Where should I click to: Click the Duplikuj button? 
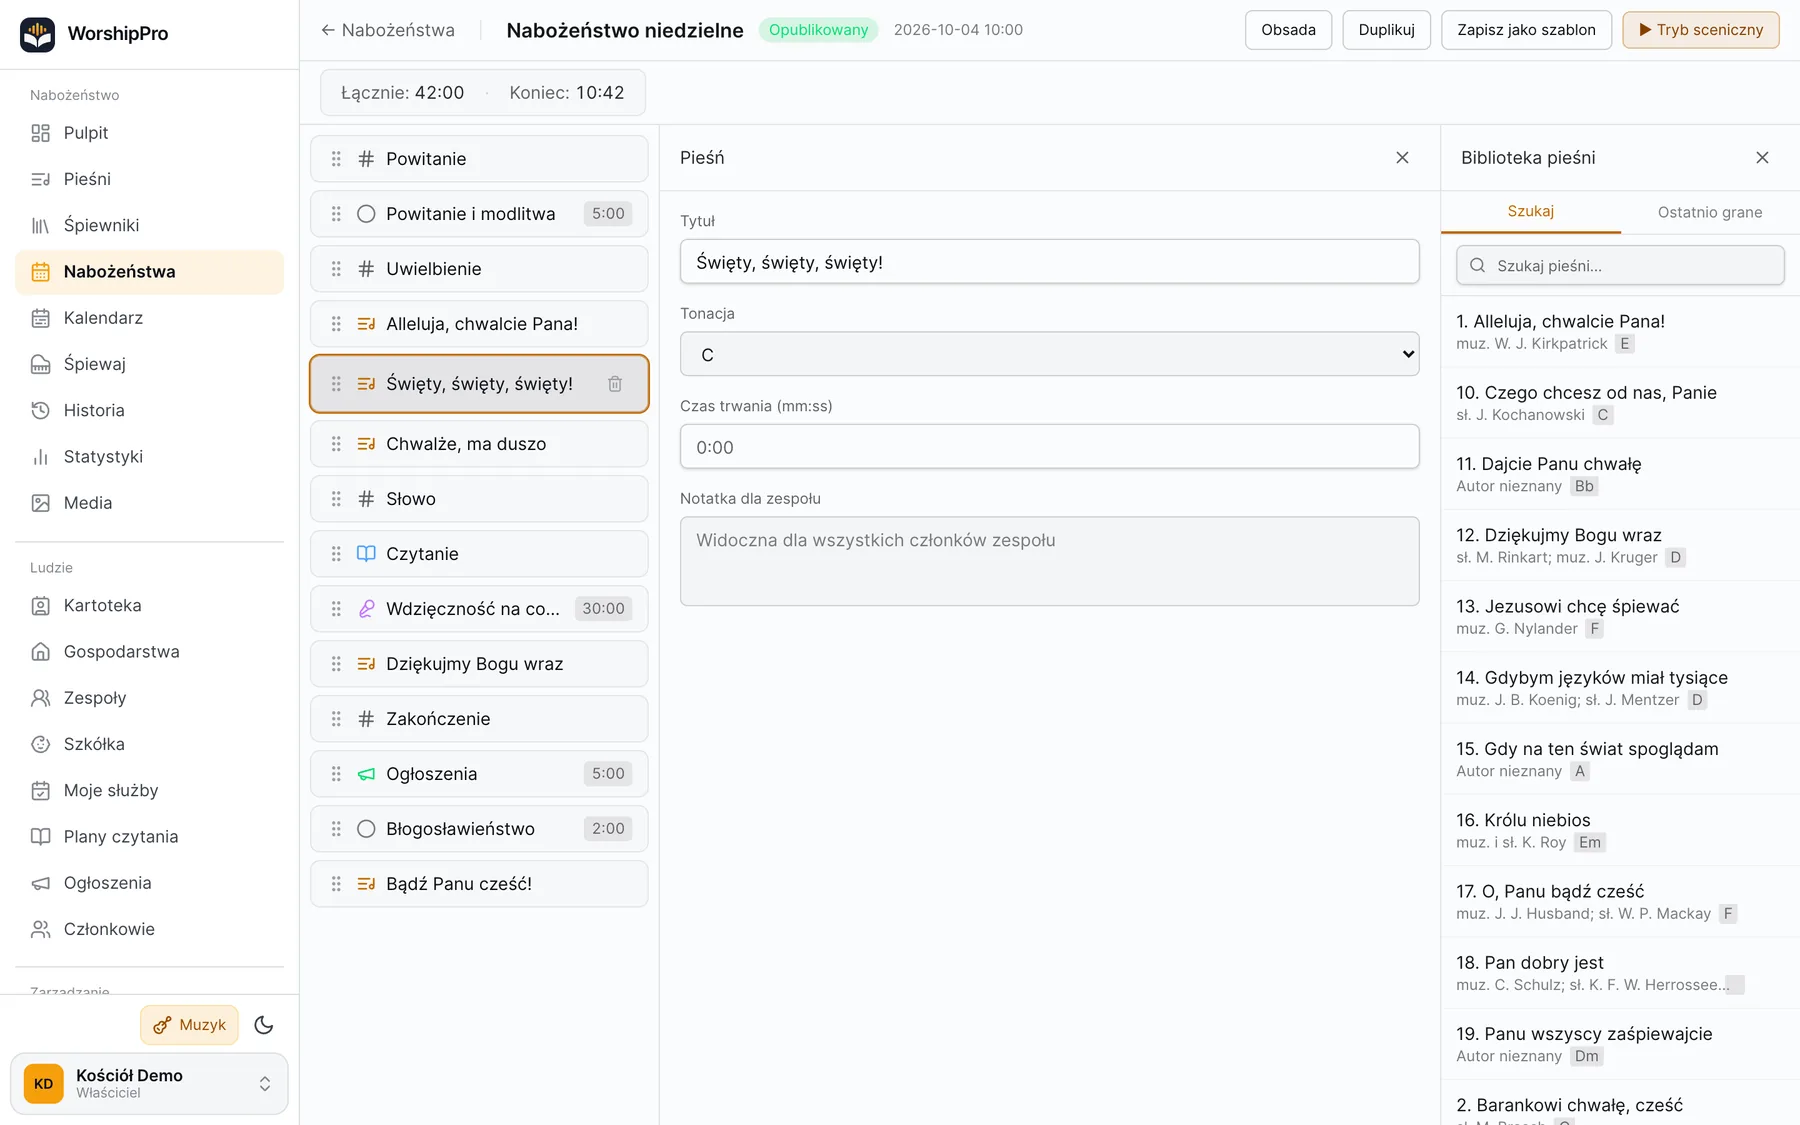click(x=1386, y=30)
